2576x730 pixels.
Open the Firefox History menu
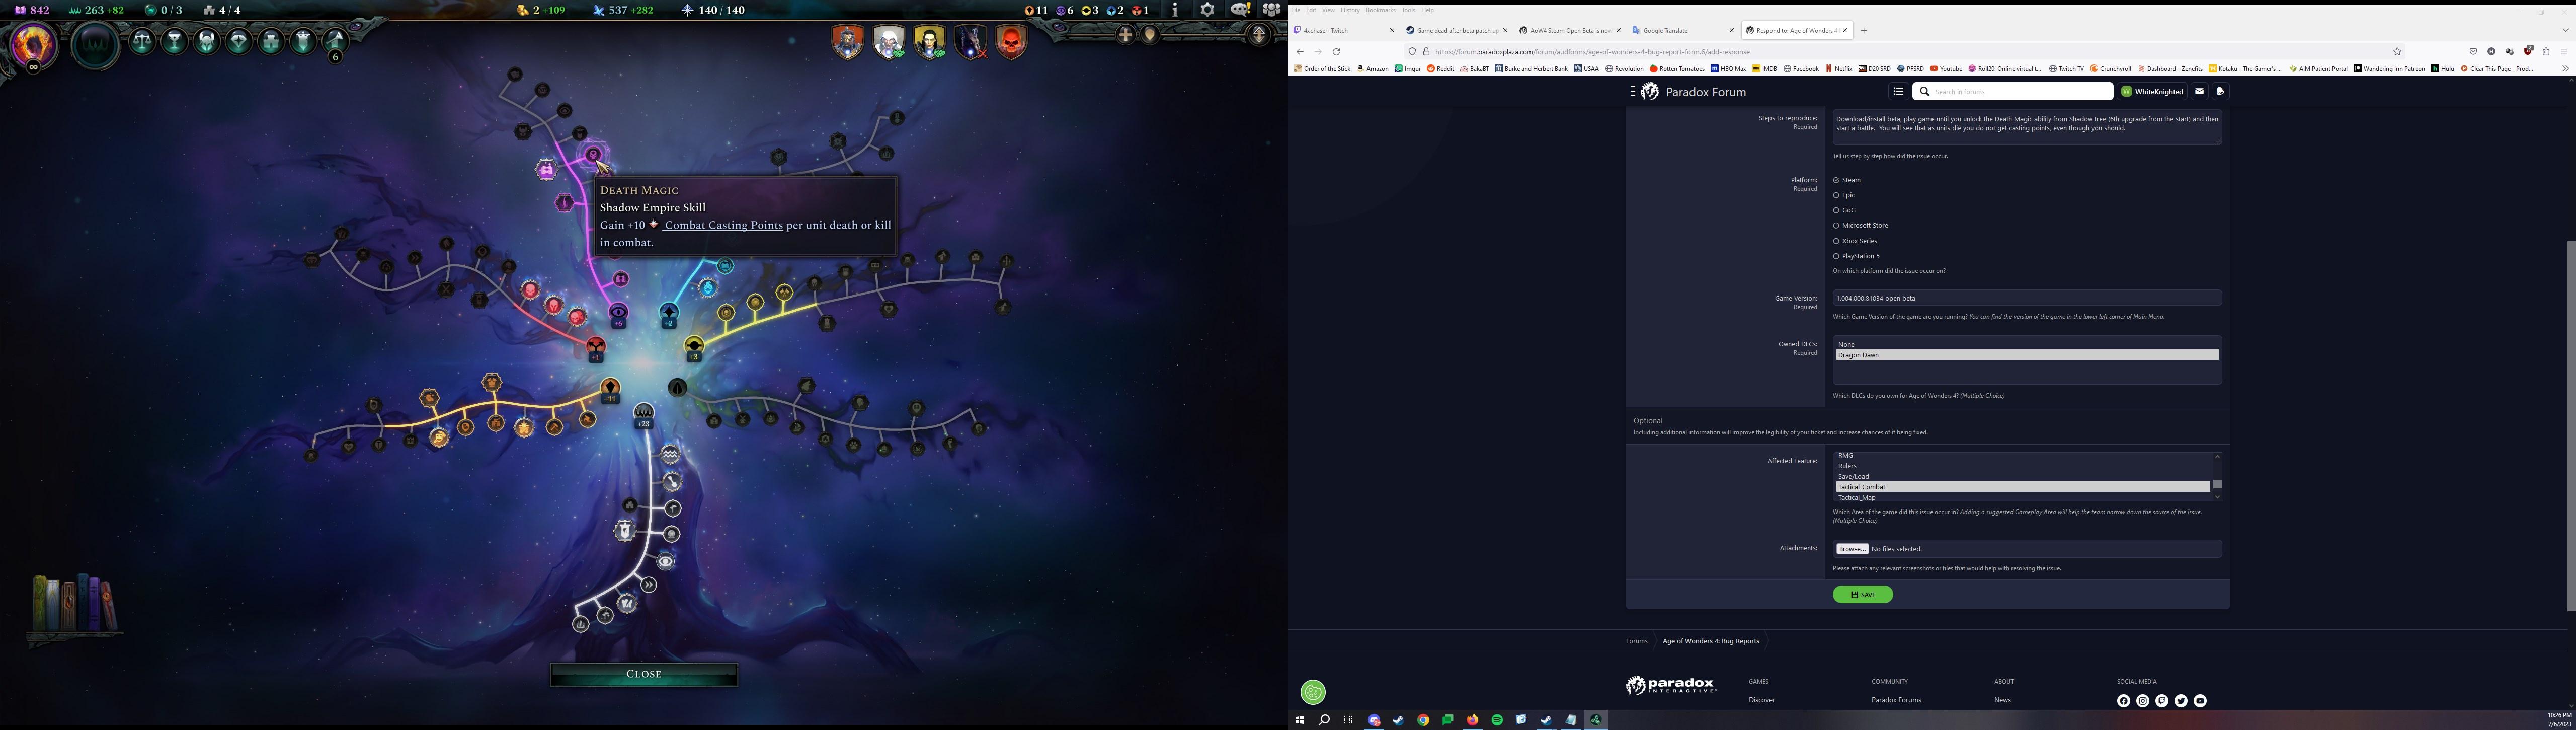coord(1350,10)
